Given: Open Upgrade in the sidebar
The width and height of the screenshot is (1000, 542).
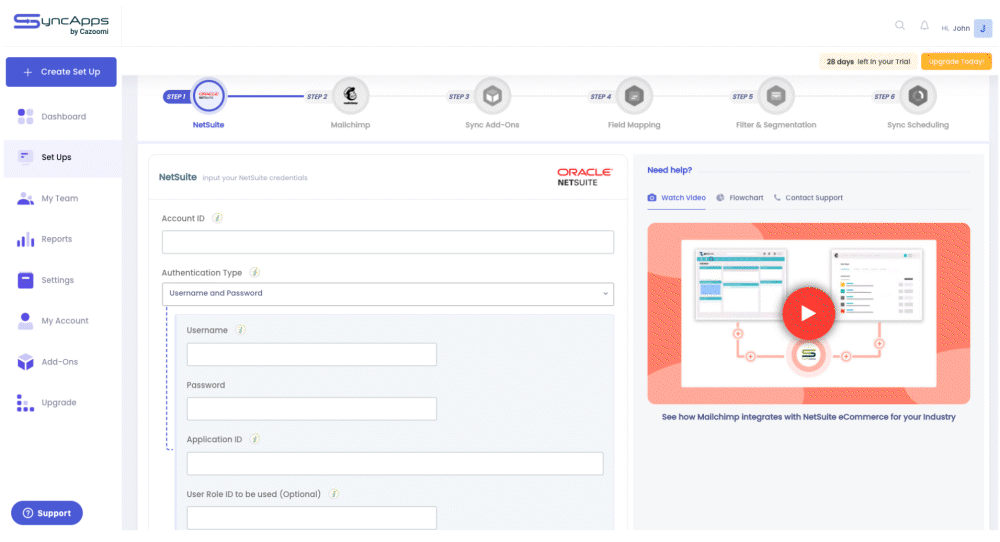Looking at the screenshot, I should (x=59, y=402).
